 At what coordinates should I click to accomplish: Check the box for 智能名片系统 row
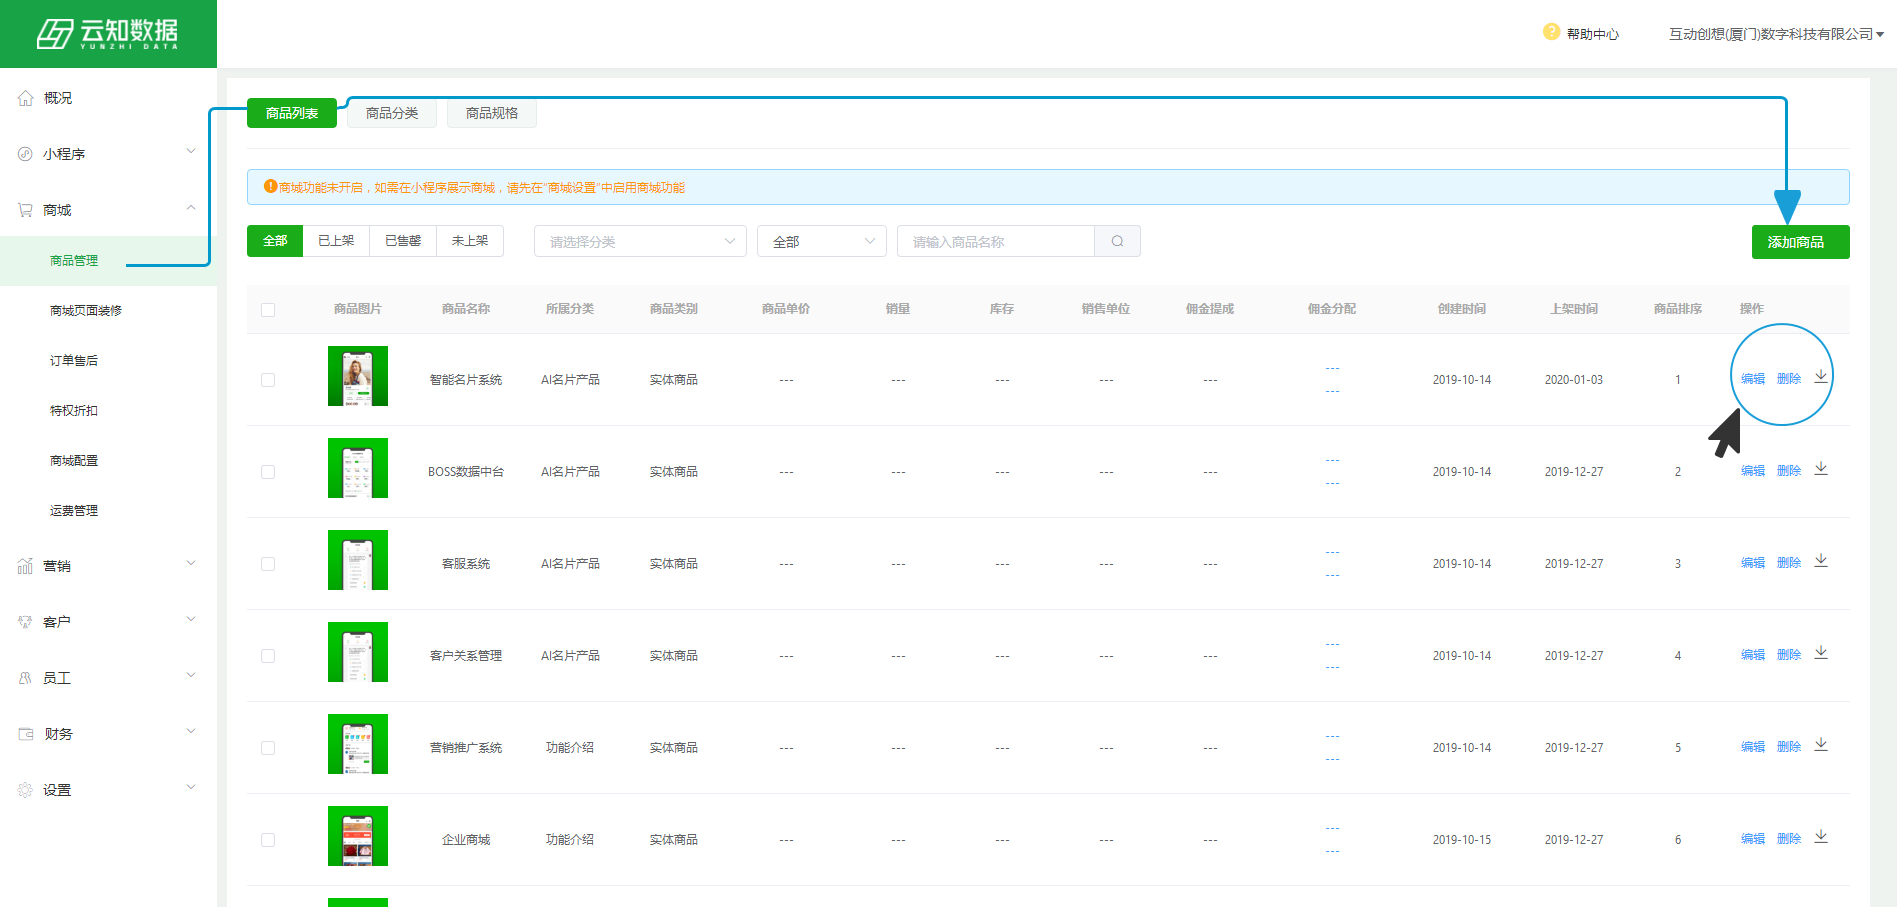click(x=268, y=380)
